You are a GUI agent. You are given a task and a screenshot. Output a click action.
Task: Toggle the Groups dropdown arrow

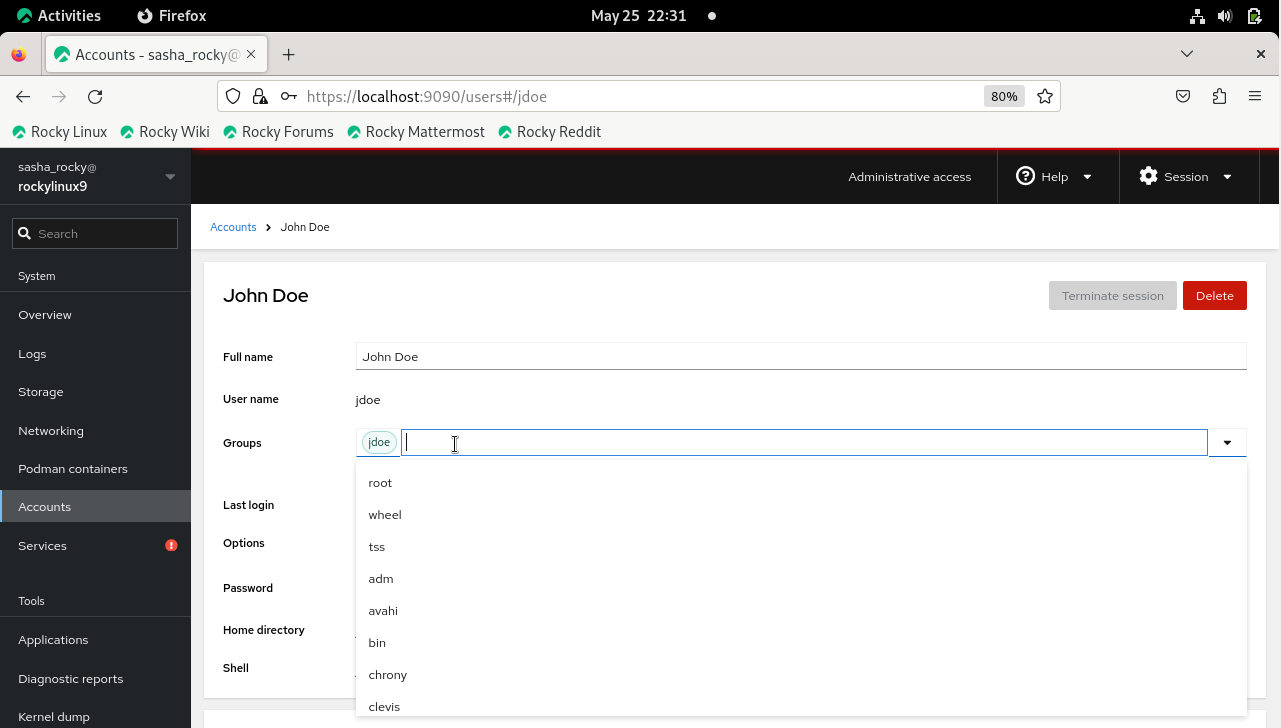coord(1227,443)
